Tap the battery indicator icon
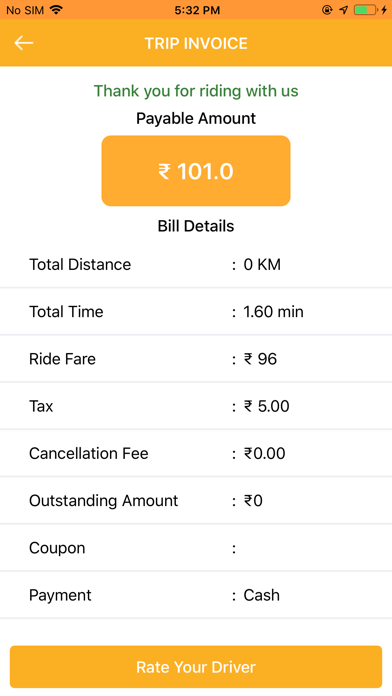 pos(365,10)
